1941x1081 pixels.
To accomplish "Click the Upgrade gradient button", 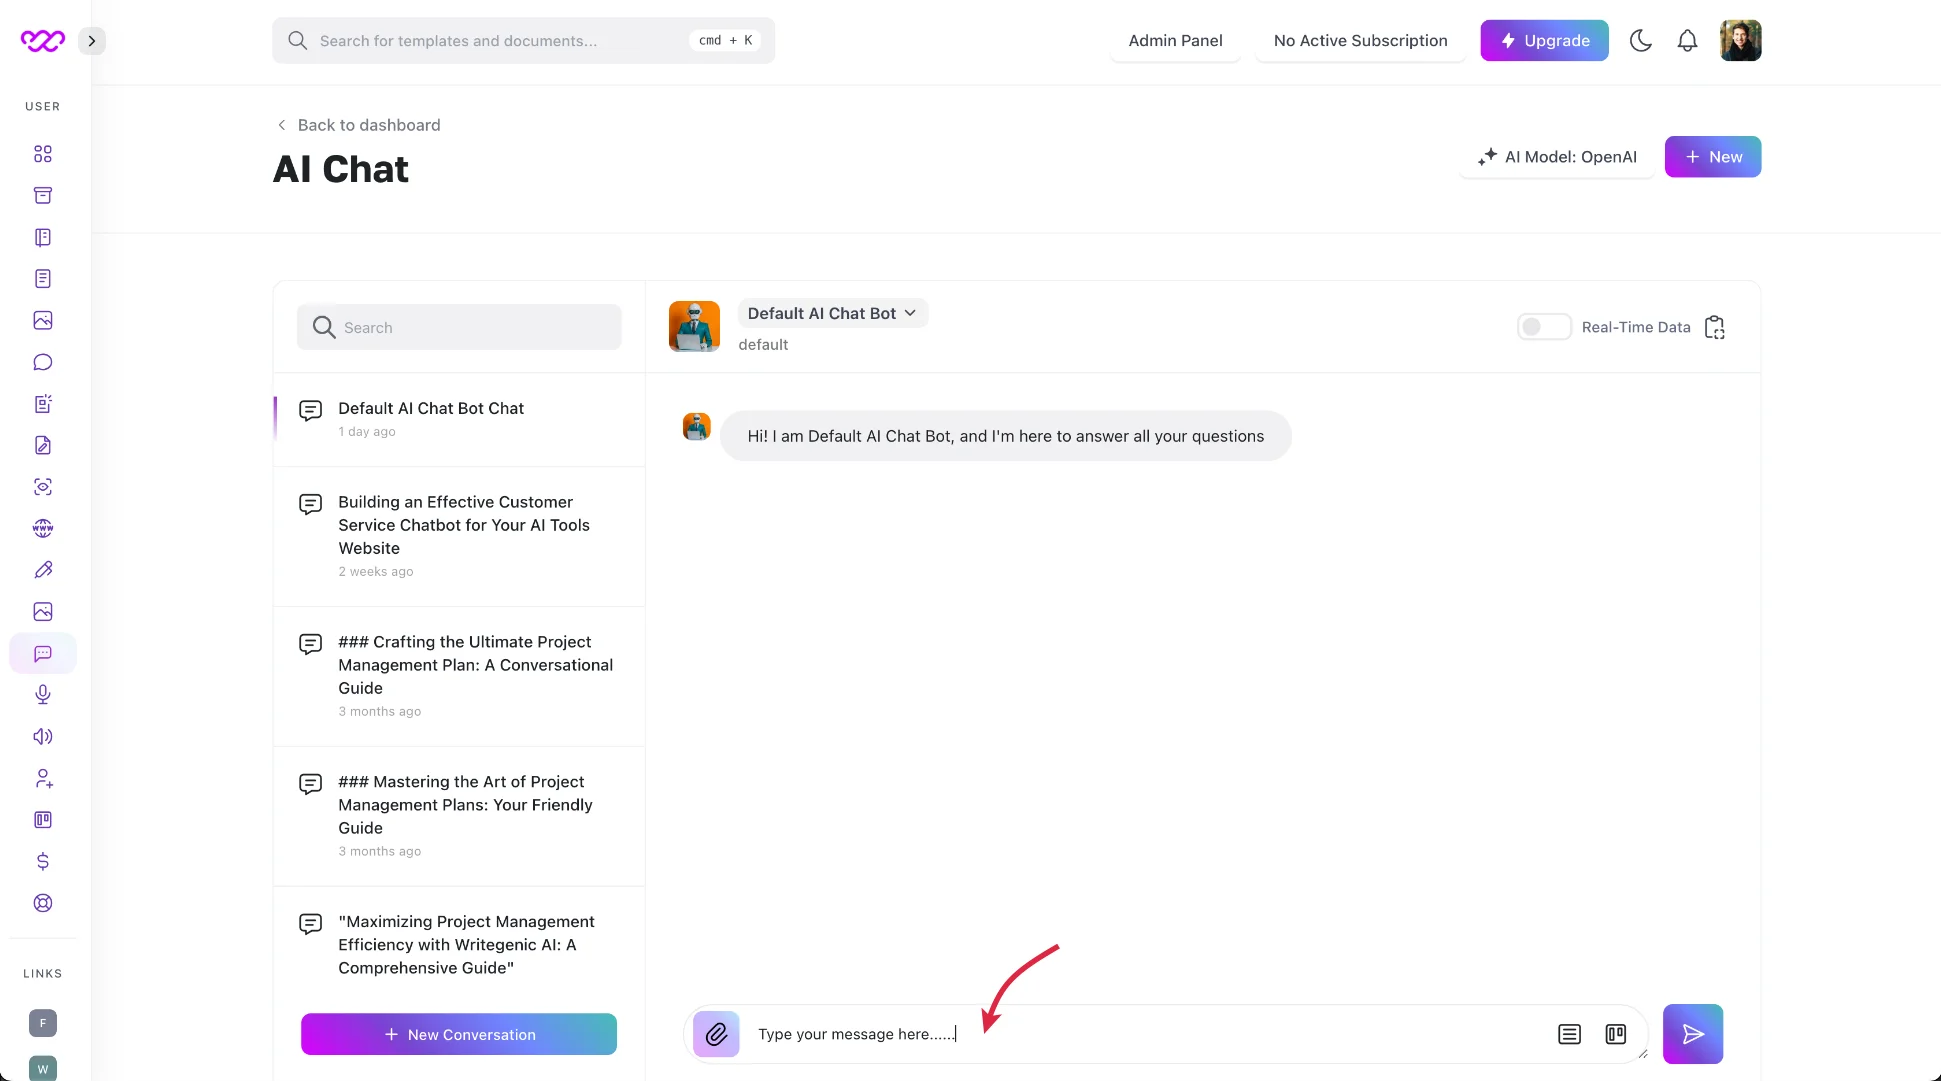I will pyautogui.click(x=1544, y=41).
